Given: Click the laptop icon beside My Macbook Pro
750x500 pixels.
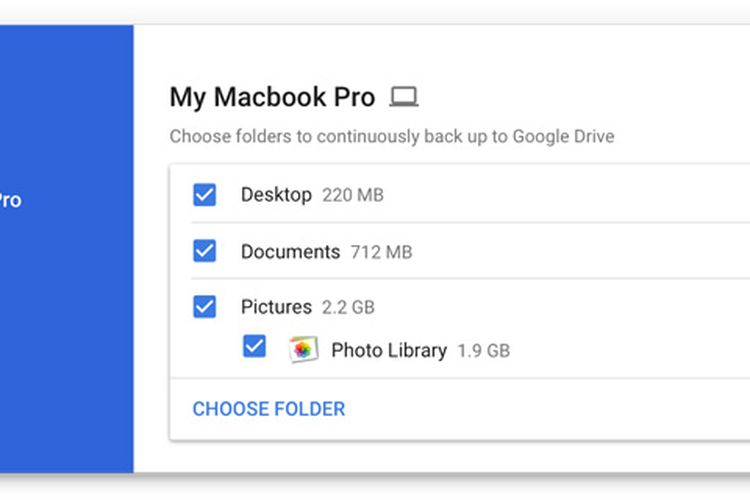Looking at the screenshot, I should coord(404,97).
